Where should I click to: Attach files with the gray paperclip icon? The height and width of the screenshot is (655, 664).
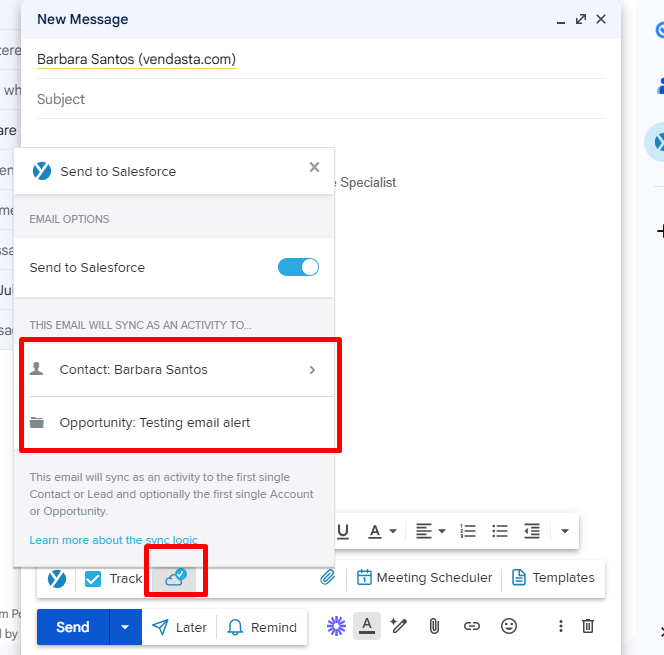click(x=434, y=626)
